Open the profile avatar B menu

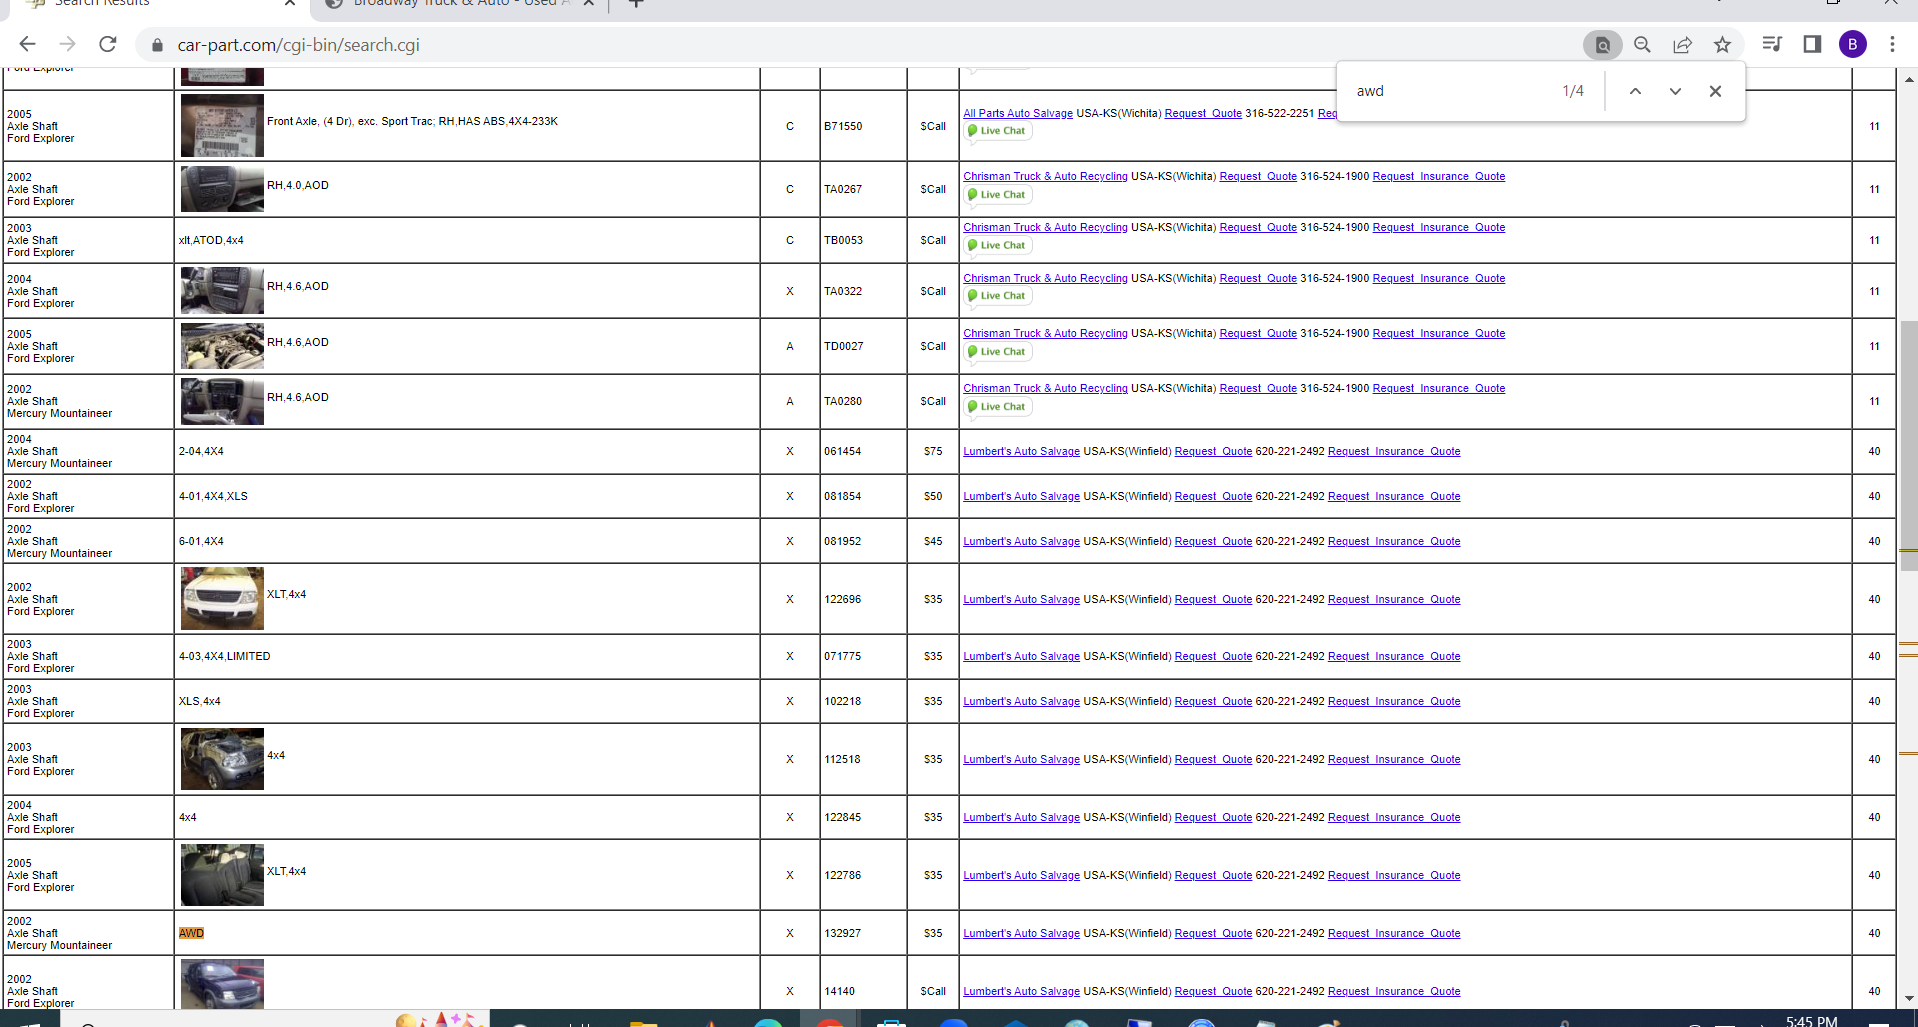coord(1852,44)
